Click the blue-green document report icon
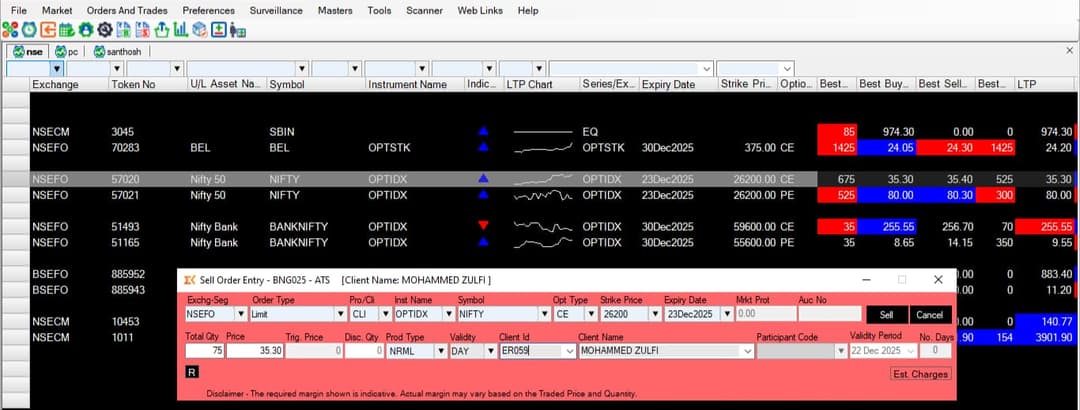1080x410 pixels. tap(123, 30)
